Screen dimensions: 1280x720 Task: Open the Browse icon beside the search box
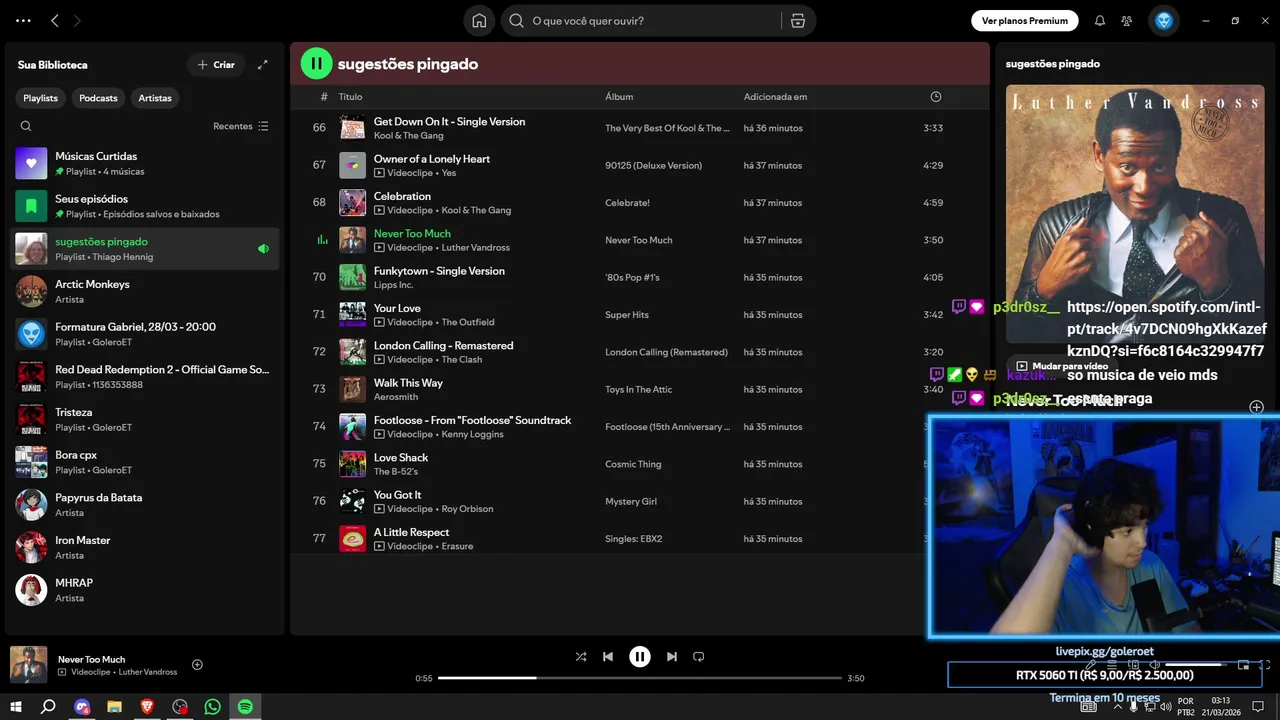(x=797, y=20)
